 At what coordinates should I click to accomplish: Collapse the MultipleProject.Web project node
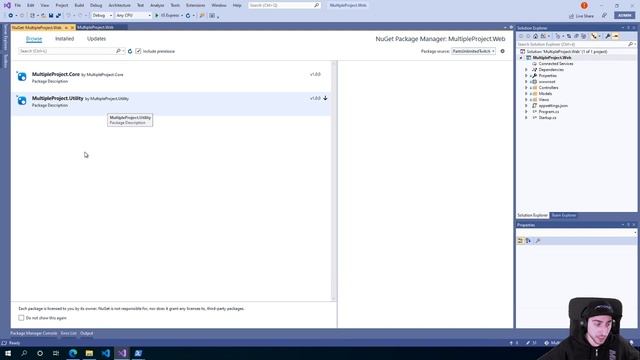click(521, 58)
